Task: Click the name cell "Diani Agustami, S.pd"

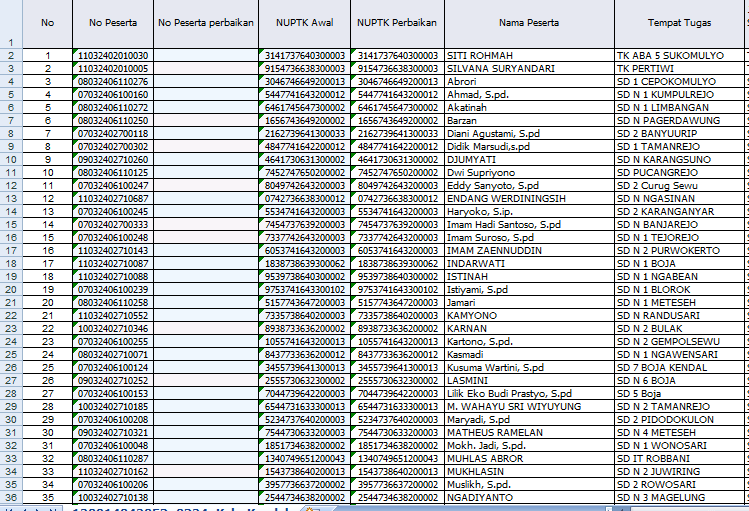Action: pyautogui.click(x=529, y=134)
